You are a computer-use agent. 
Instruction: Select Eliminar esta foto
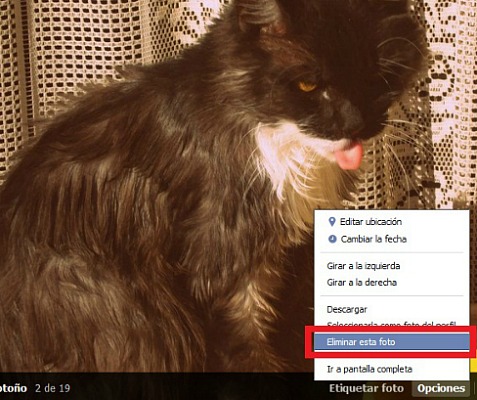coord(392,342)
